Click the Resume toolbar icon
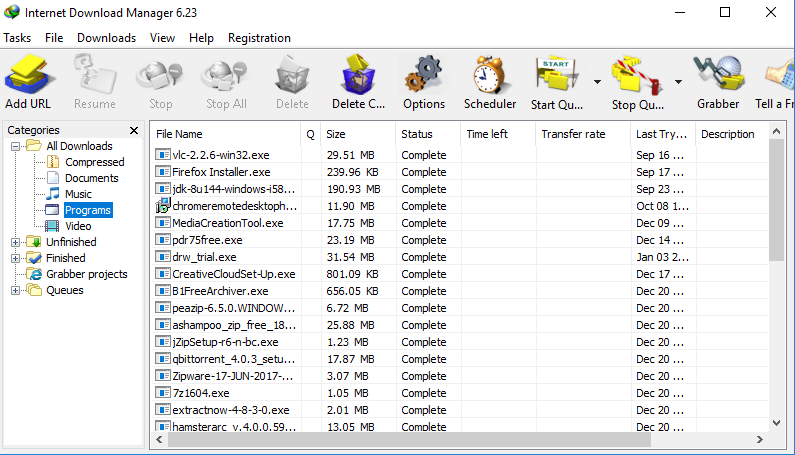Viewport: 795px width, 455px height. [95, 75]
